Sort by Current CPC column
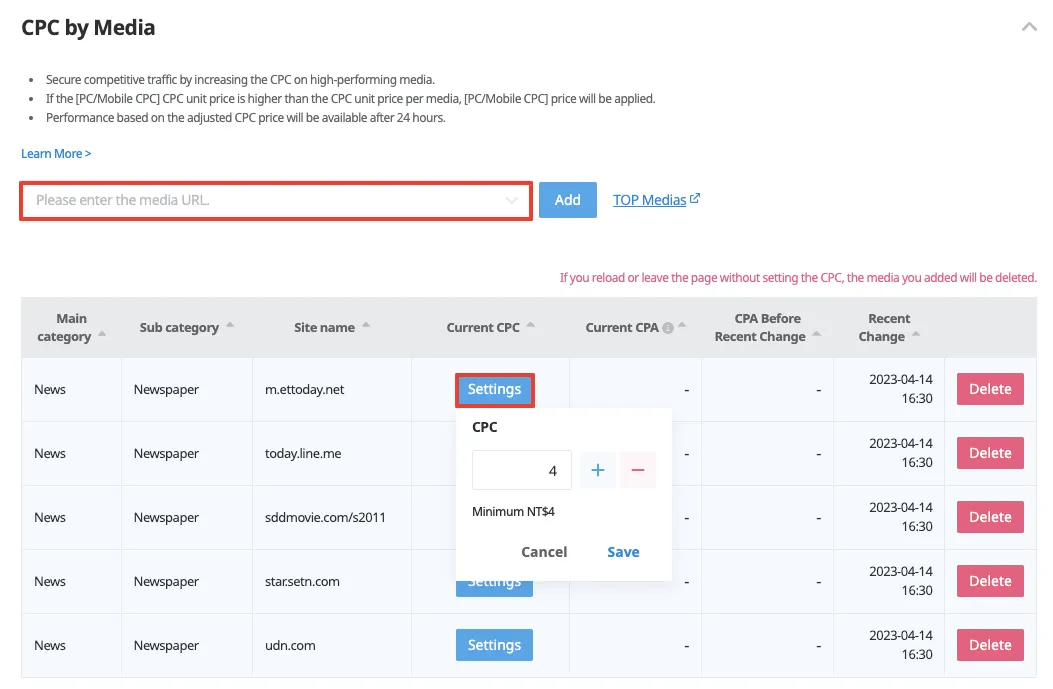Viewport: 1053px width, 689px height. coord(531,326)
